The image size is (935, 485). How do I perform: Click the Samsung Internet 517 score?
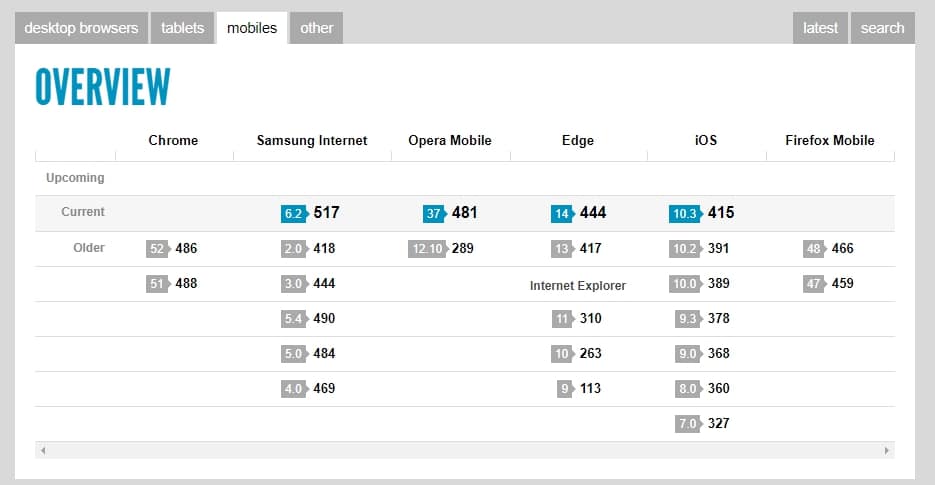(x=327, y=213)
